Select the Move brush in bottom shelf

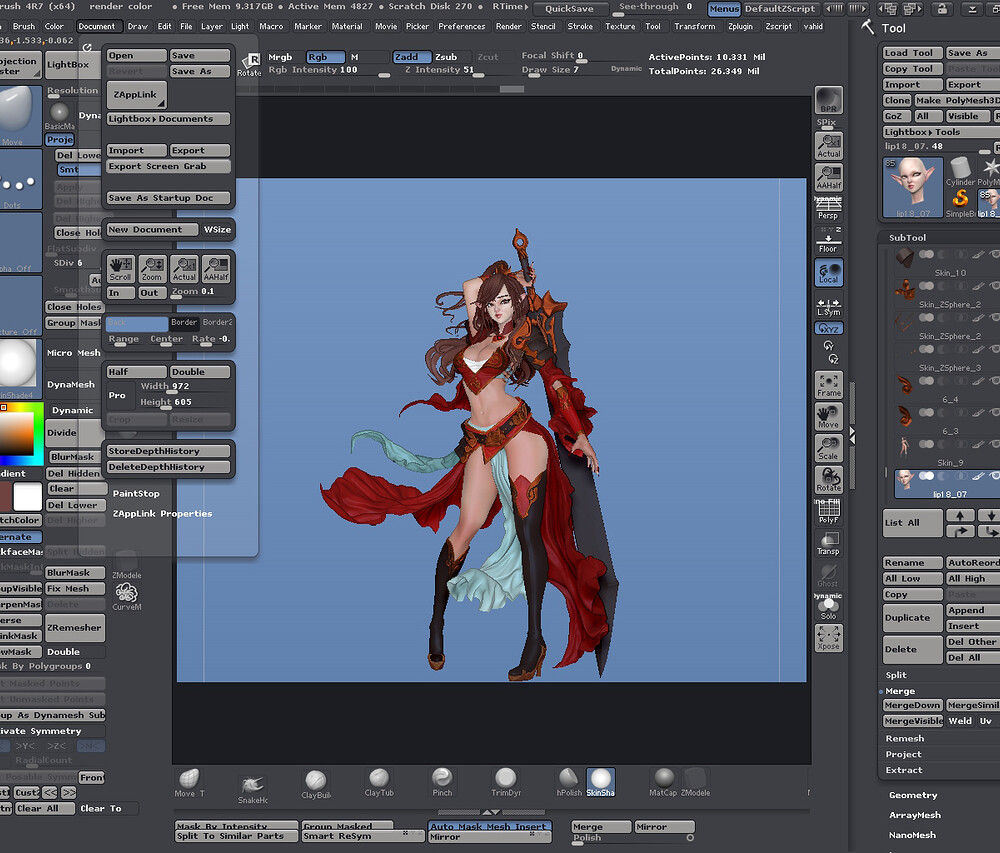point(189,783)
